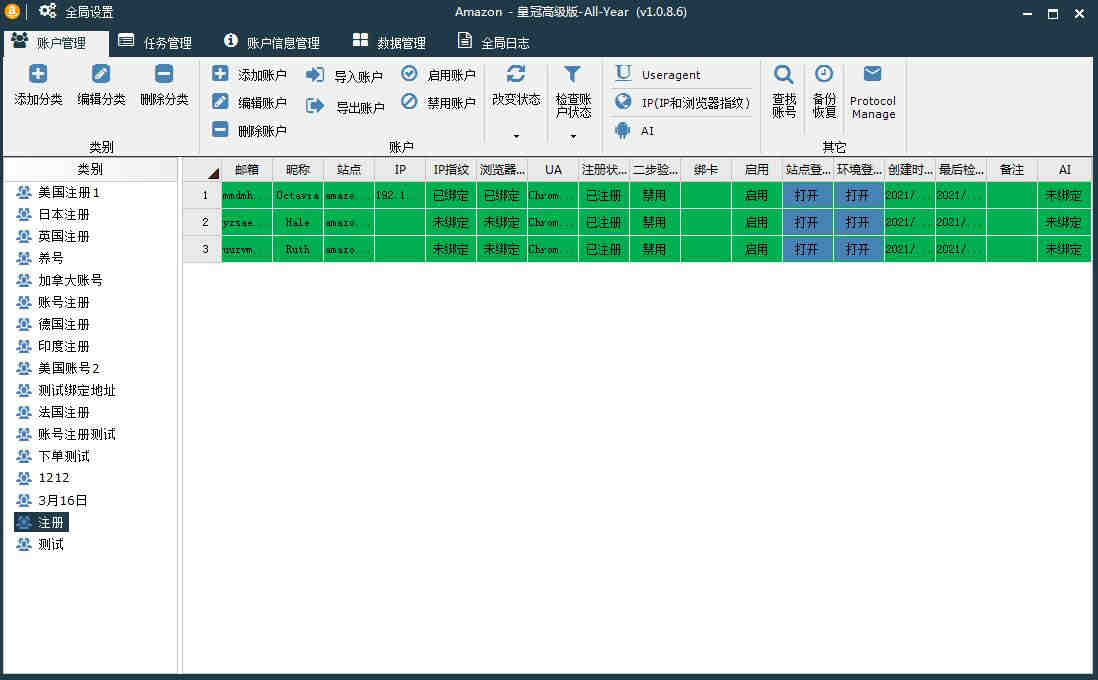This screenshot has width=1098, height=680.
Task: Select the 德国注册 category
Action: click(53, 324)
